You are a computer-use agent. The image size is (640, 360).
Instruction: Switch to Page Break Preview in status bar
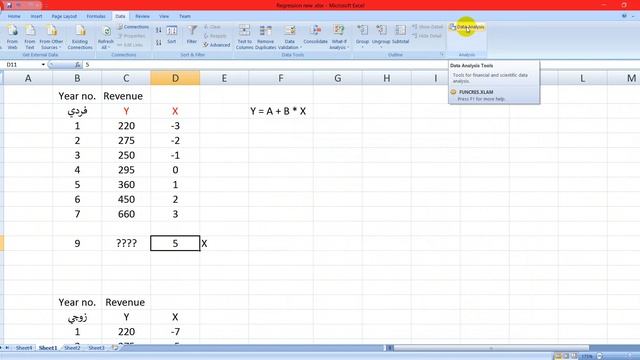[574, 356]
